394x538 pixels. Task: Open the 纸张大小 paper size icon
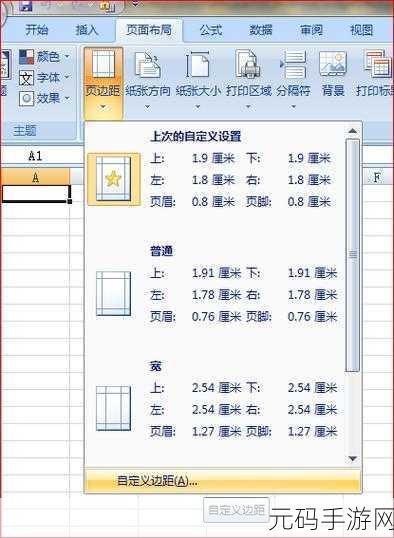tap(198, 65)
